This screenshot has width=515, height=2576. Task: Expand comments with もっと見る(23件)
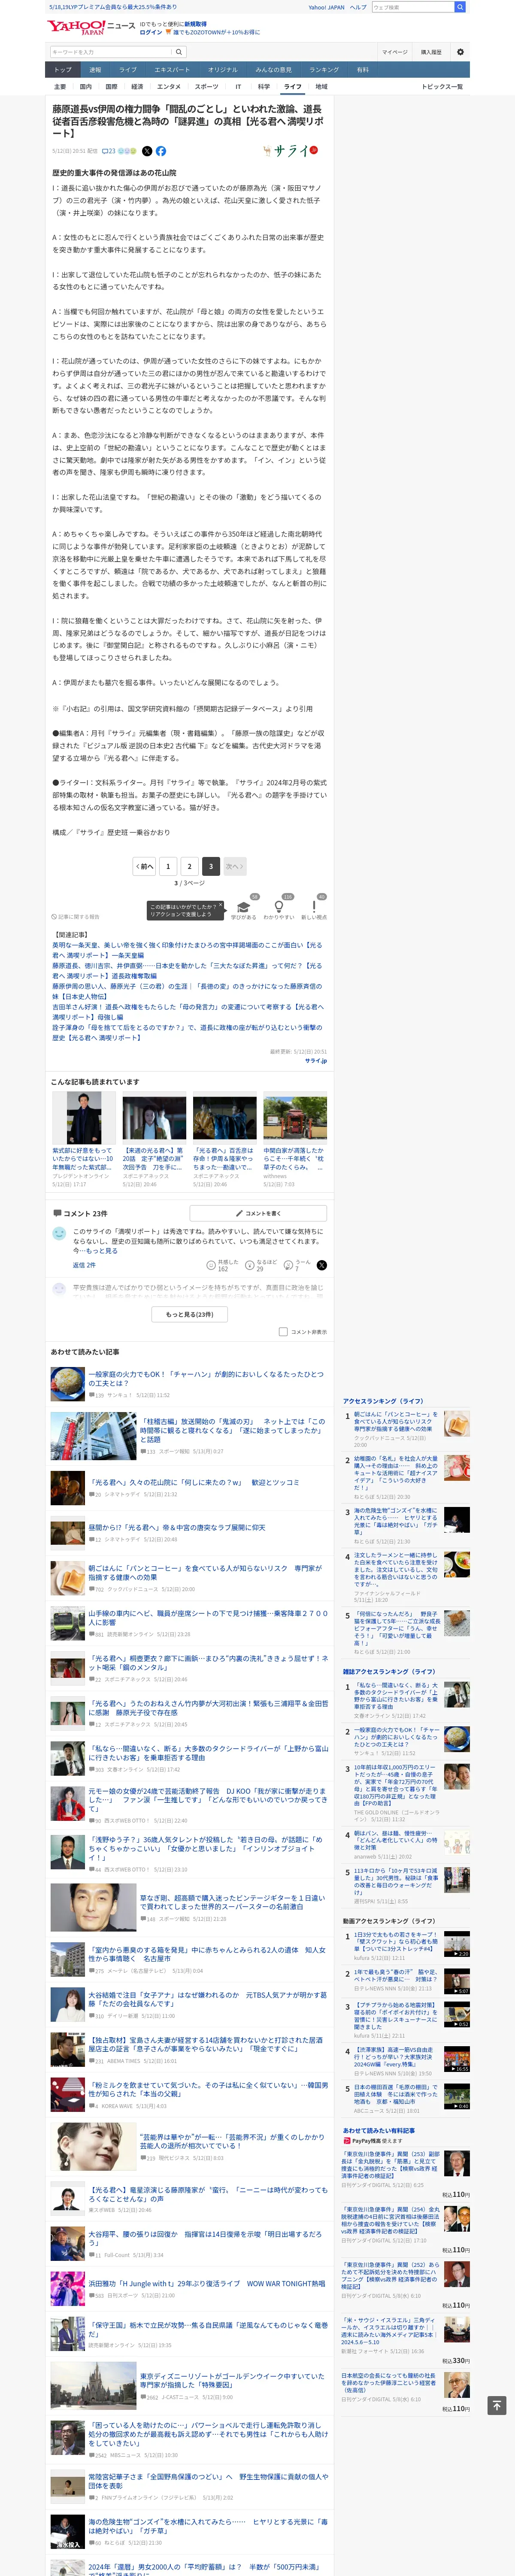tap(190, 1314)
